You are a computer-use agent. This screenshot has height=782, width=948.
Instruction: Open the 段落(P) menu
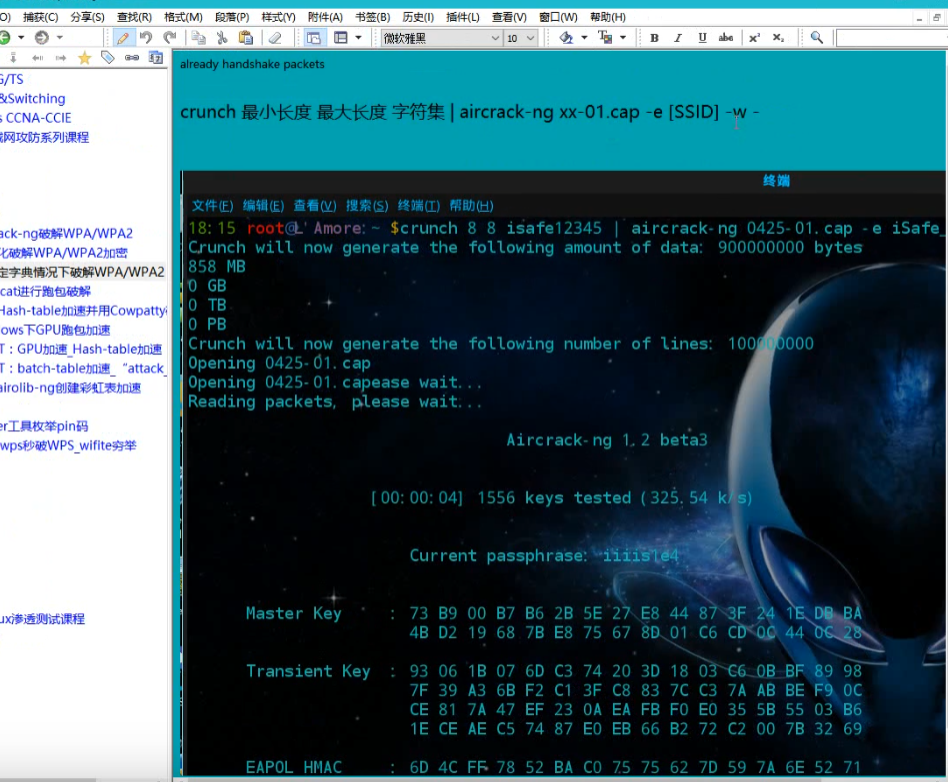(x=232, y=17)
